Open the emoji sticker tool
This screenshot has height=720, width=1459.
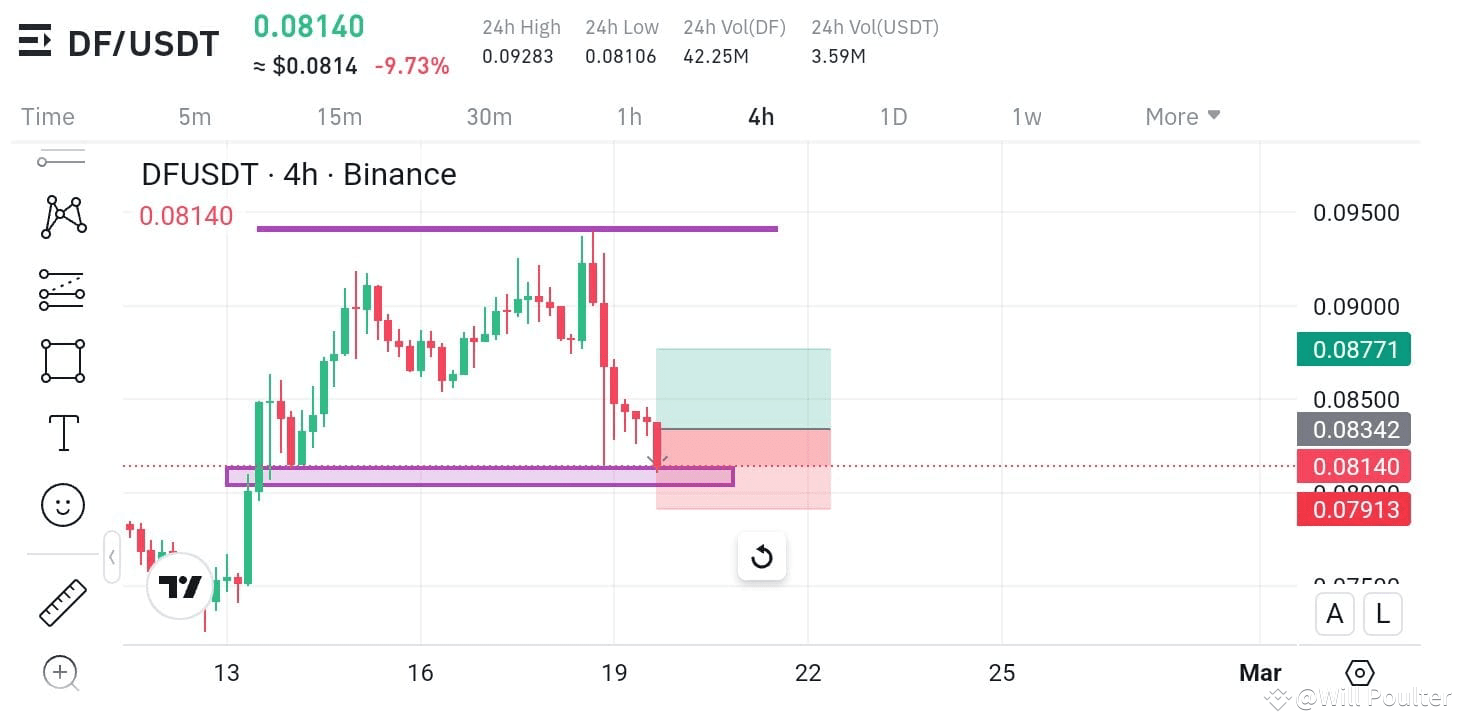click(62, 505)
